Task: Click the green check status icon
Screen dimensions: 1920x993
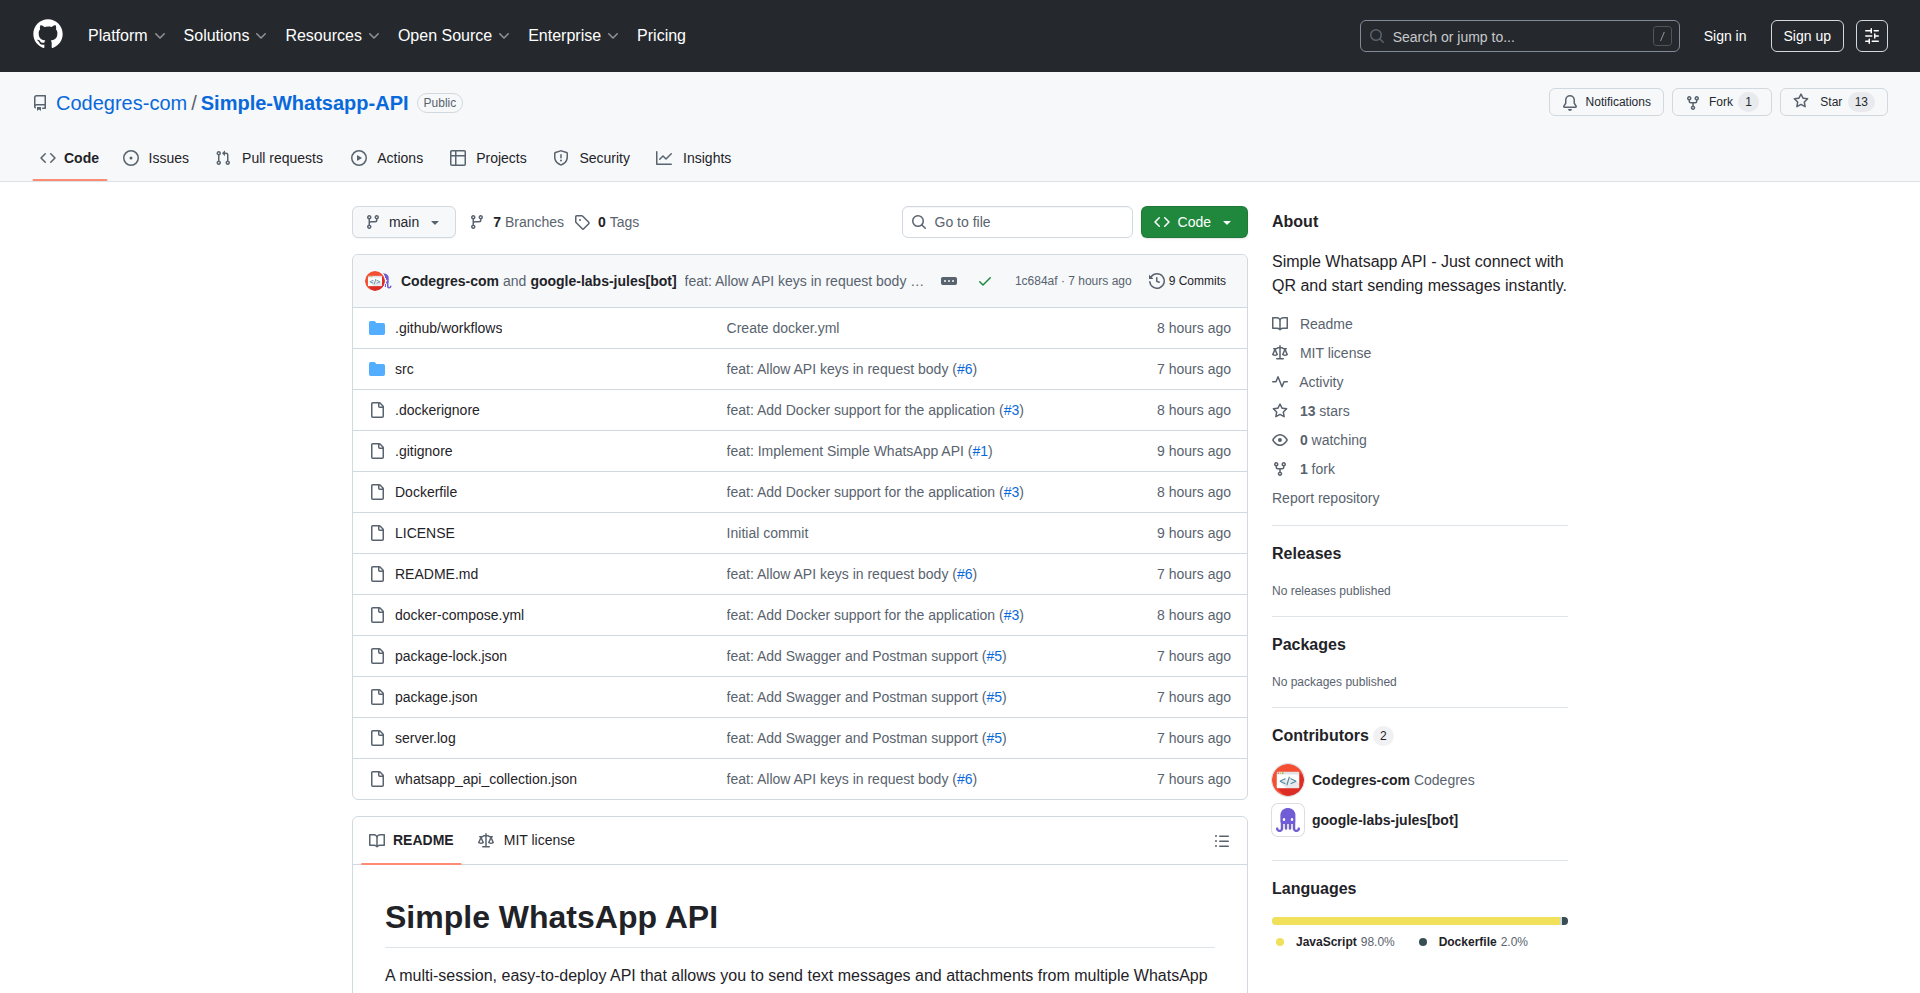Action: click(x=985, y=281)
